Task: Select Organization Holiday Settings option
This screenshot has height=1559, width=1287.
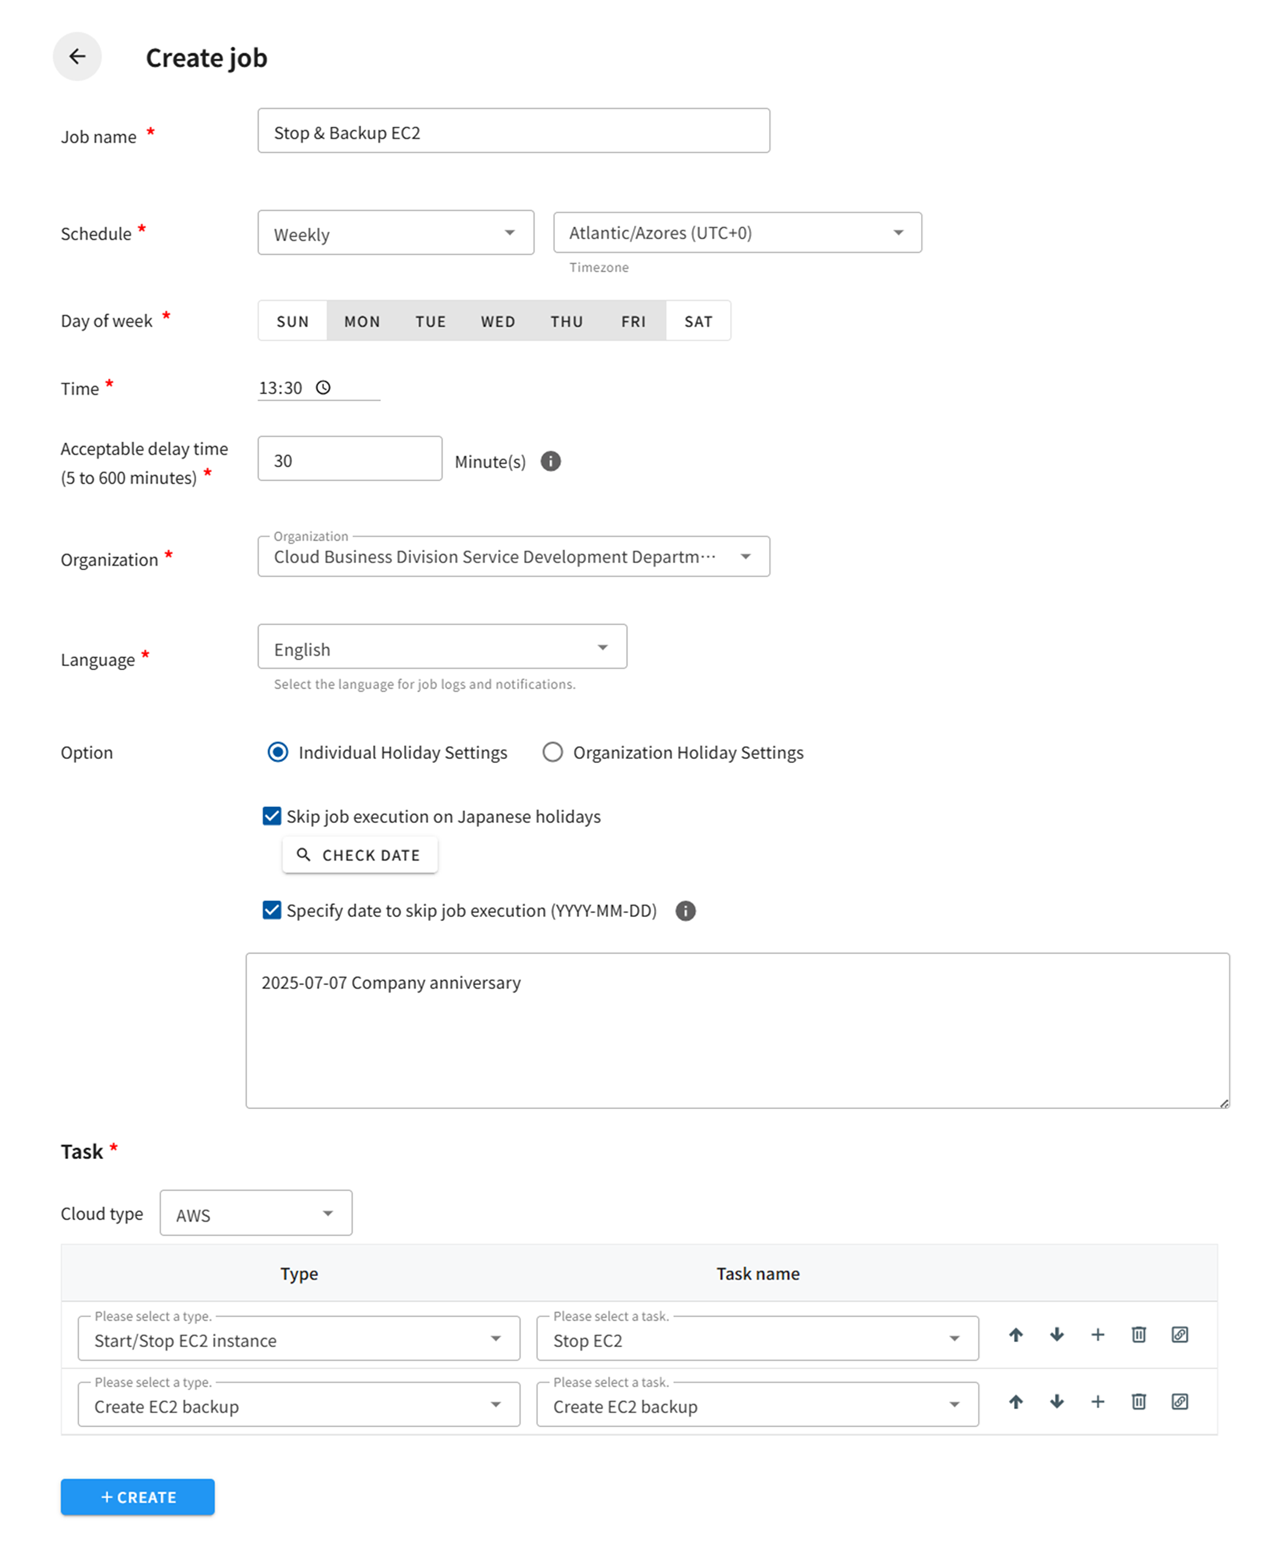Action: [x=553, y=752]
